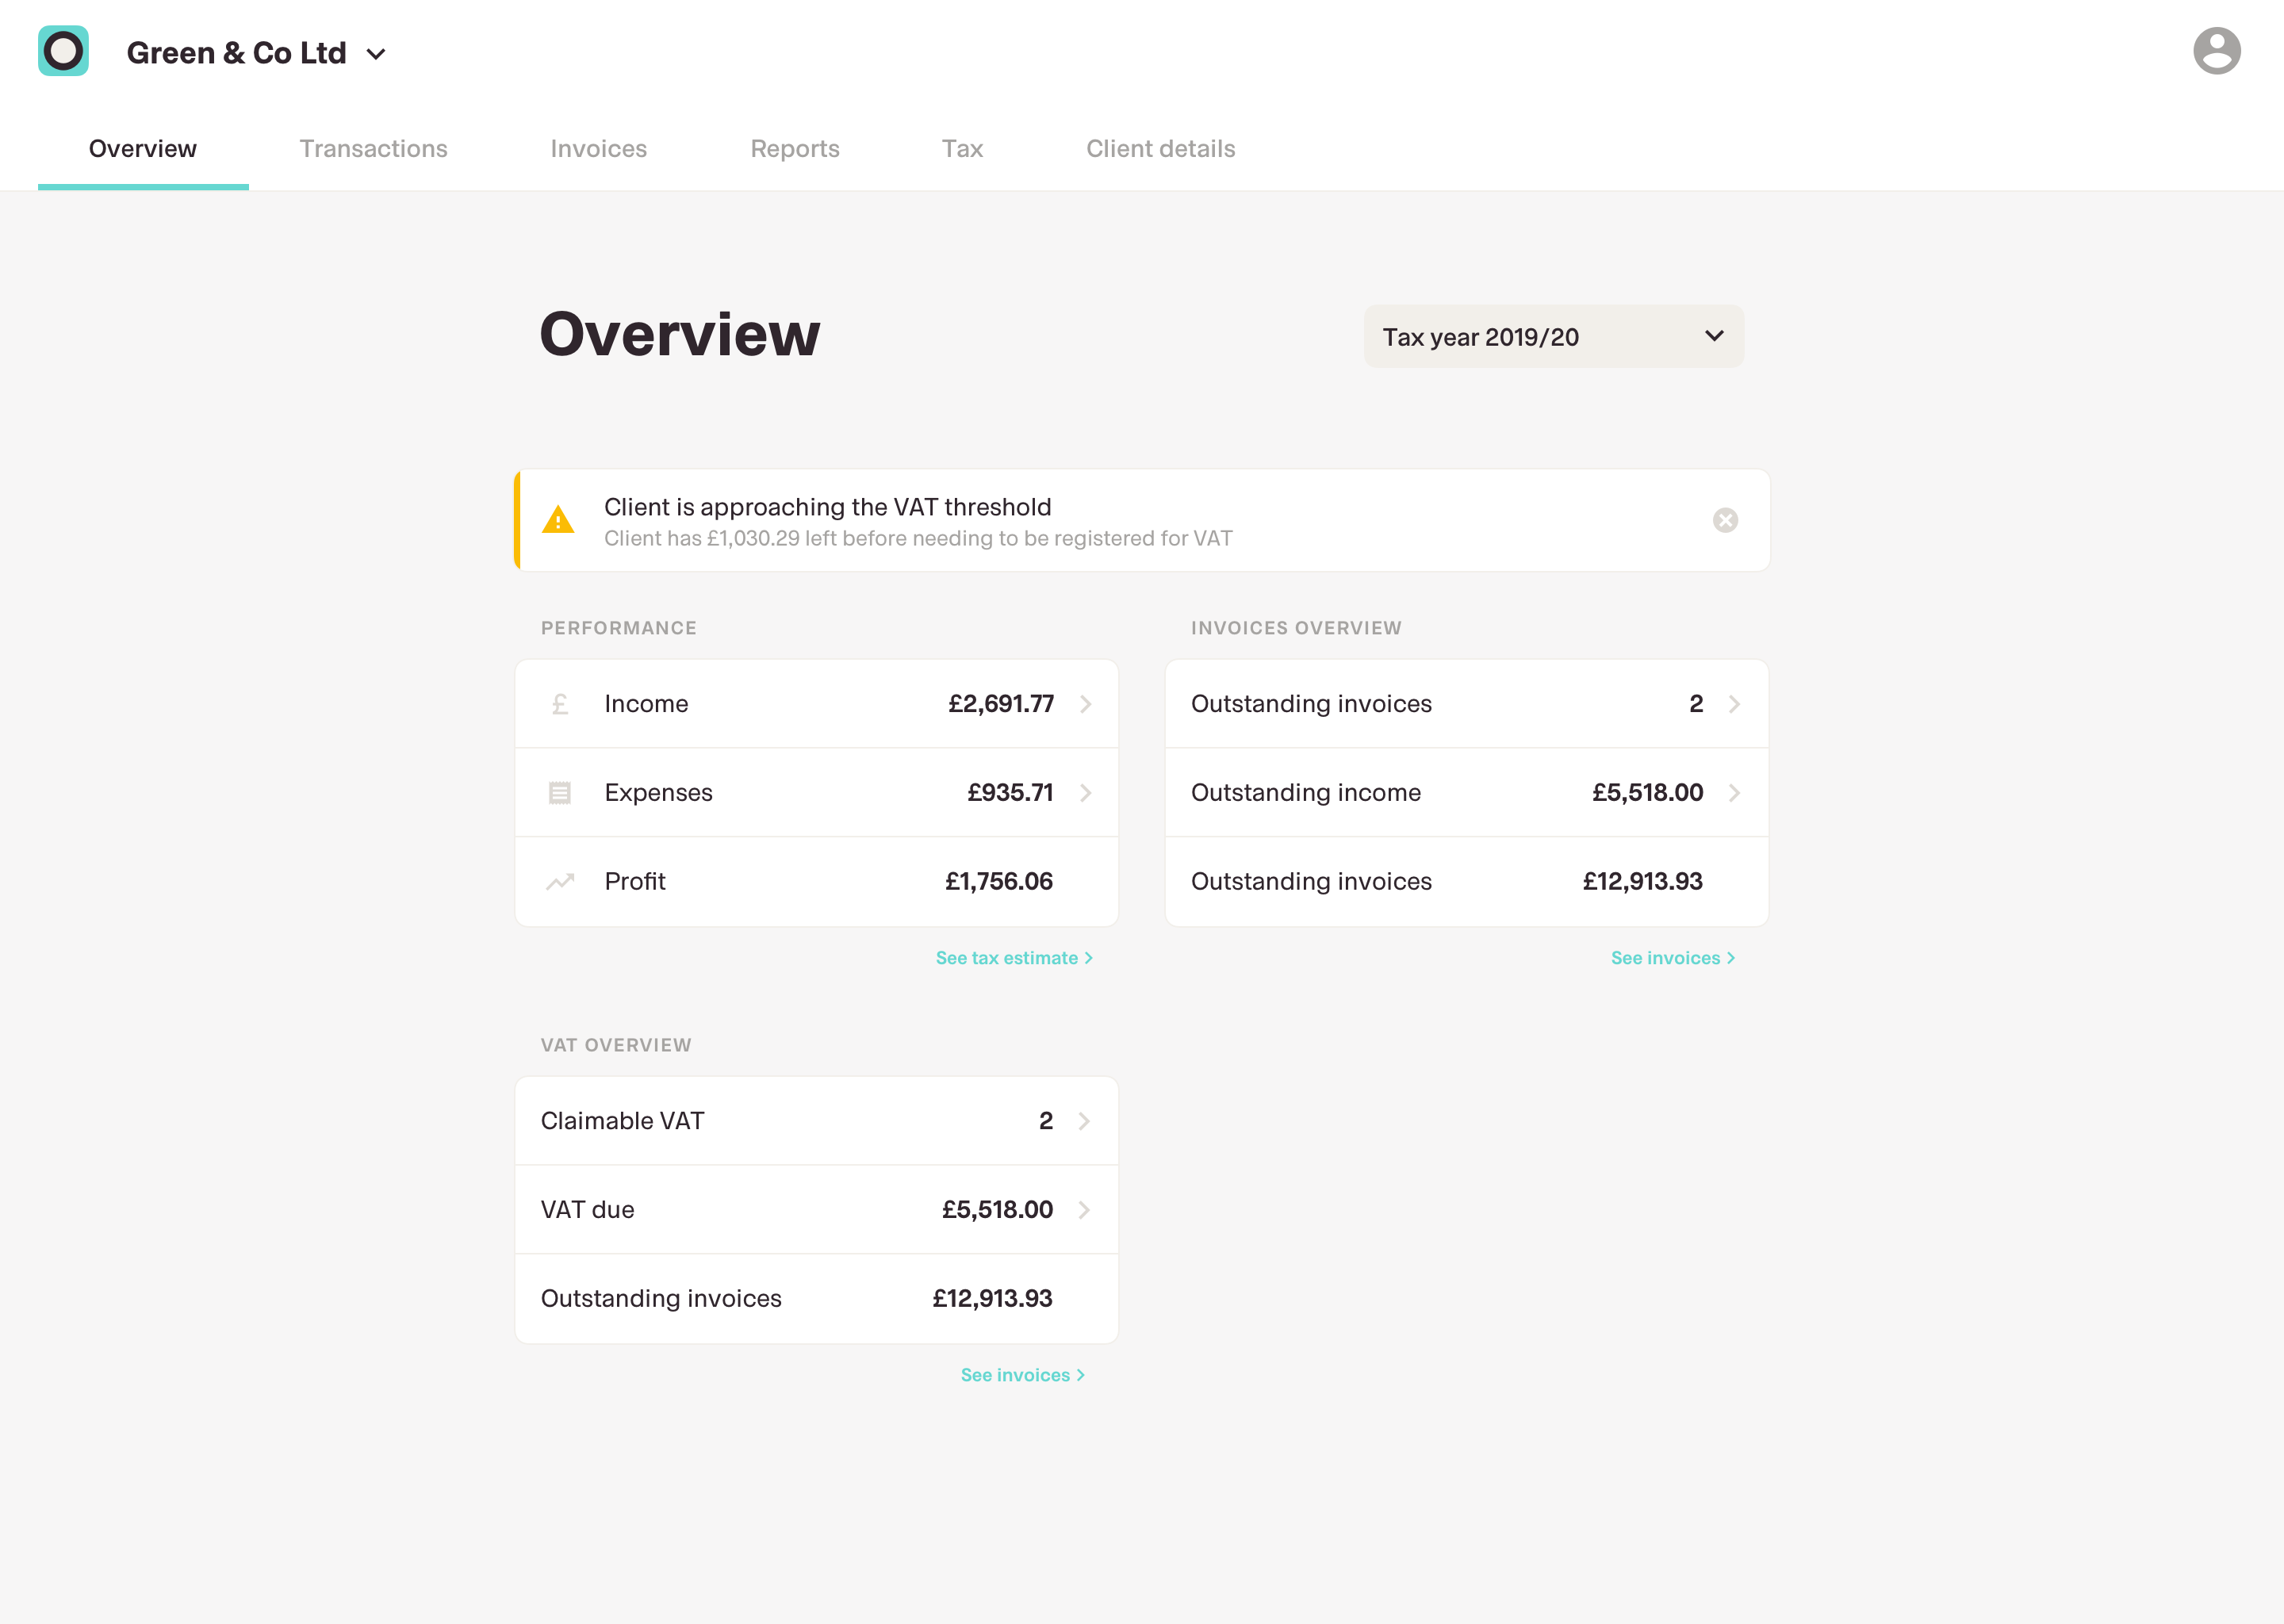Expand the VAT due row arrow
This screenshot has height=1624, width=2284.
1084,1210
